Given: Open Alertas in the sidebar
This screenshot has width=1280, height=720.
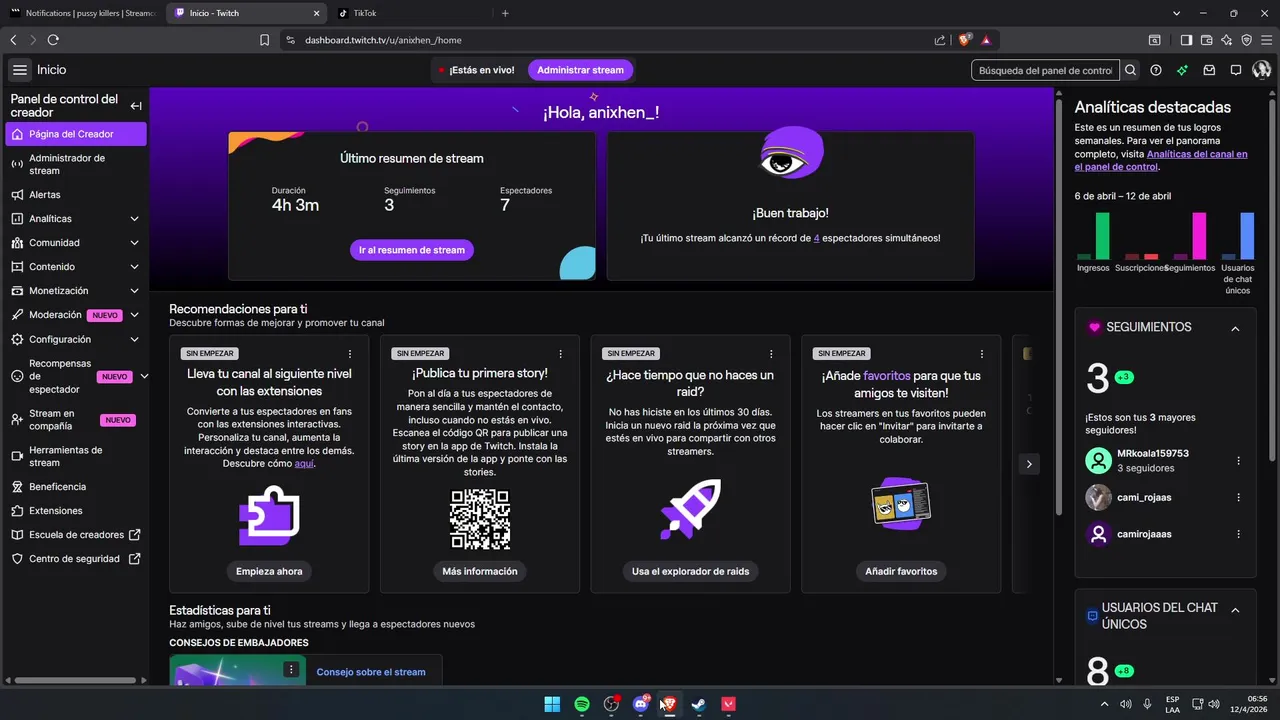Looking at the screenshot, I should tap(76, 195).
